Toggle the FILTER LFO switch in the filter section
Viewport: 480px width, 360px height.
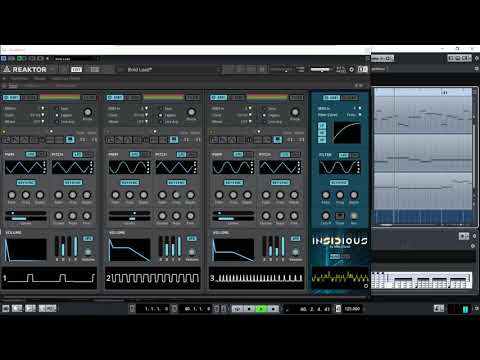344,155
